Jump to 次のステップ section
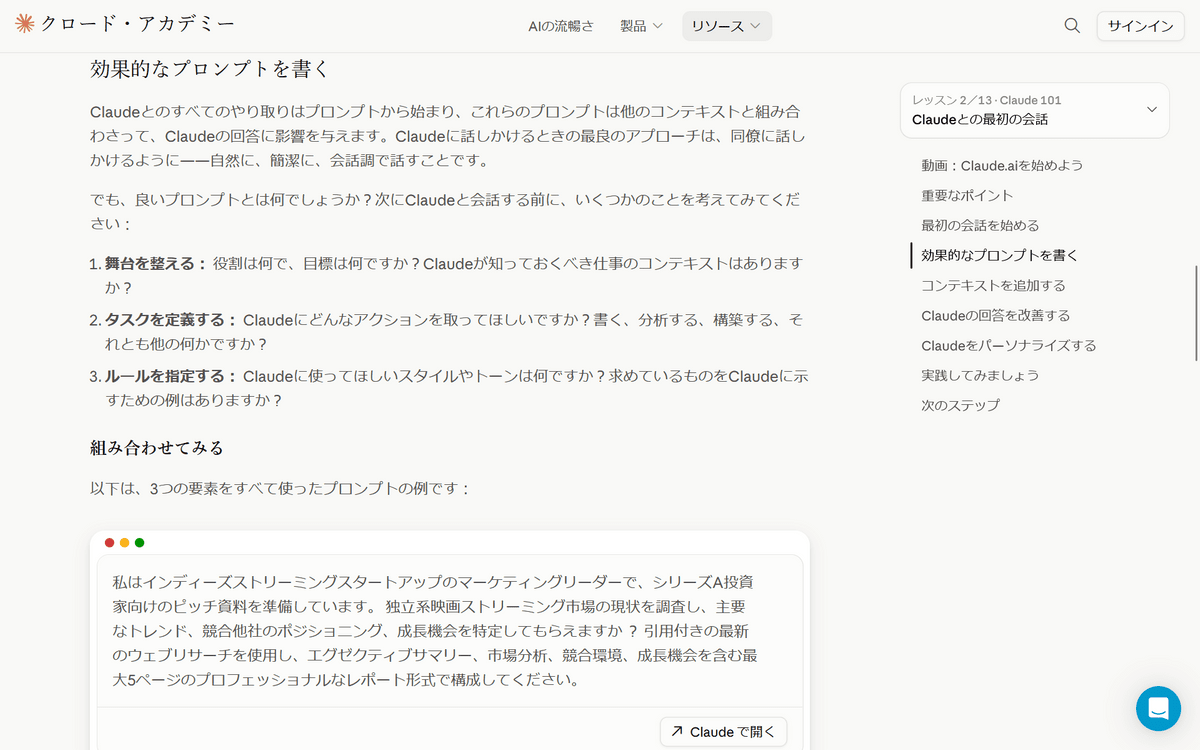The width and height of the screenshot is (1200, 750). [960, 405]
